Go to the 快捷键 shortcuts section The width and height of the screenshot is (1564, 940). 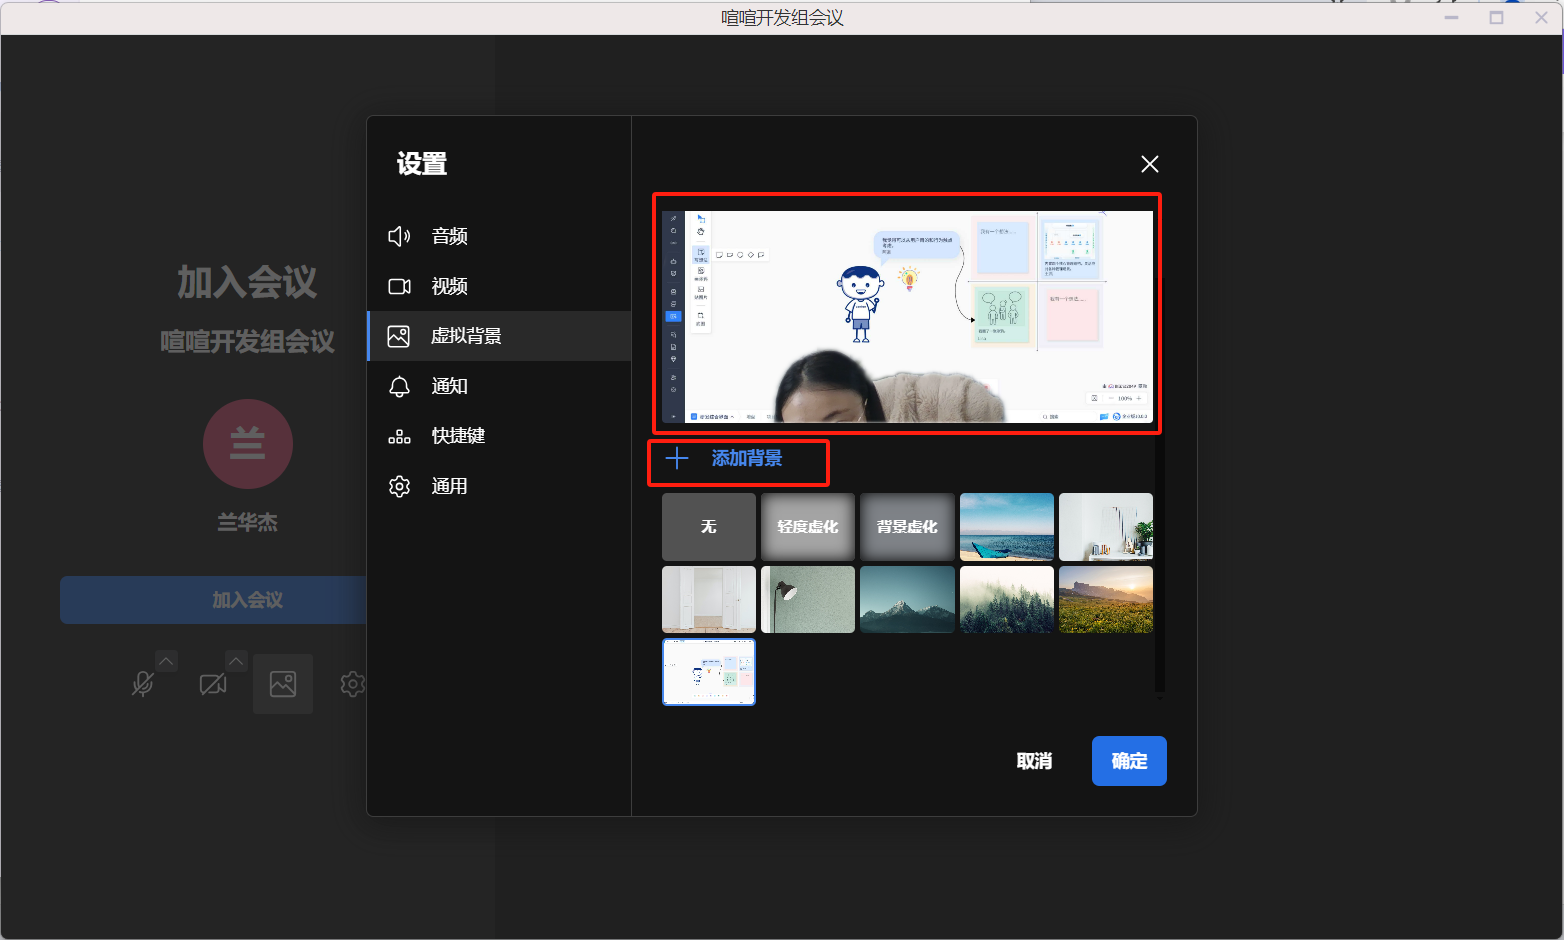457,436
